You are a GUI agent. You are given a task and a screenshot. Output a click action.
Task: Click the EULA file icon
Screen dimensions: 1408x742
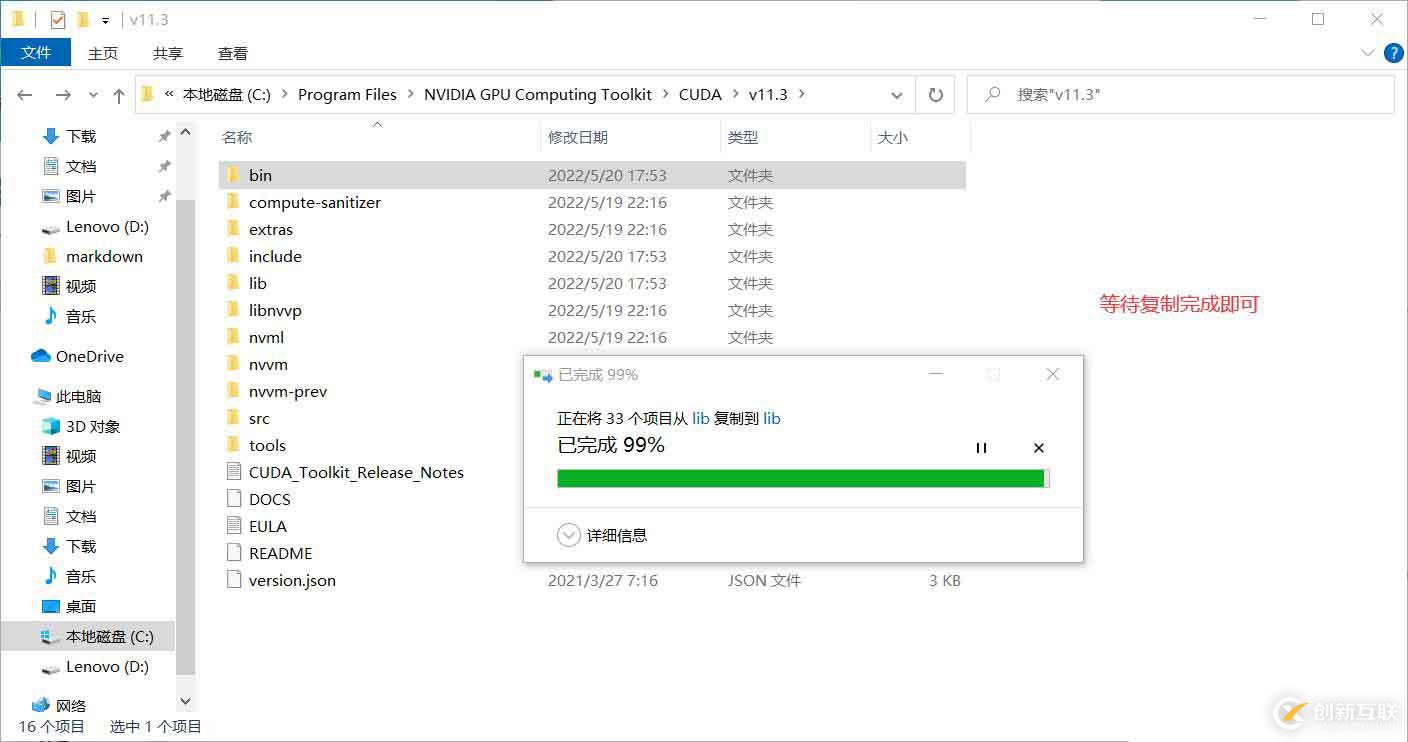click(x=234, y=526)
